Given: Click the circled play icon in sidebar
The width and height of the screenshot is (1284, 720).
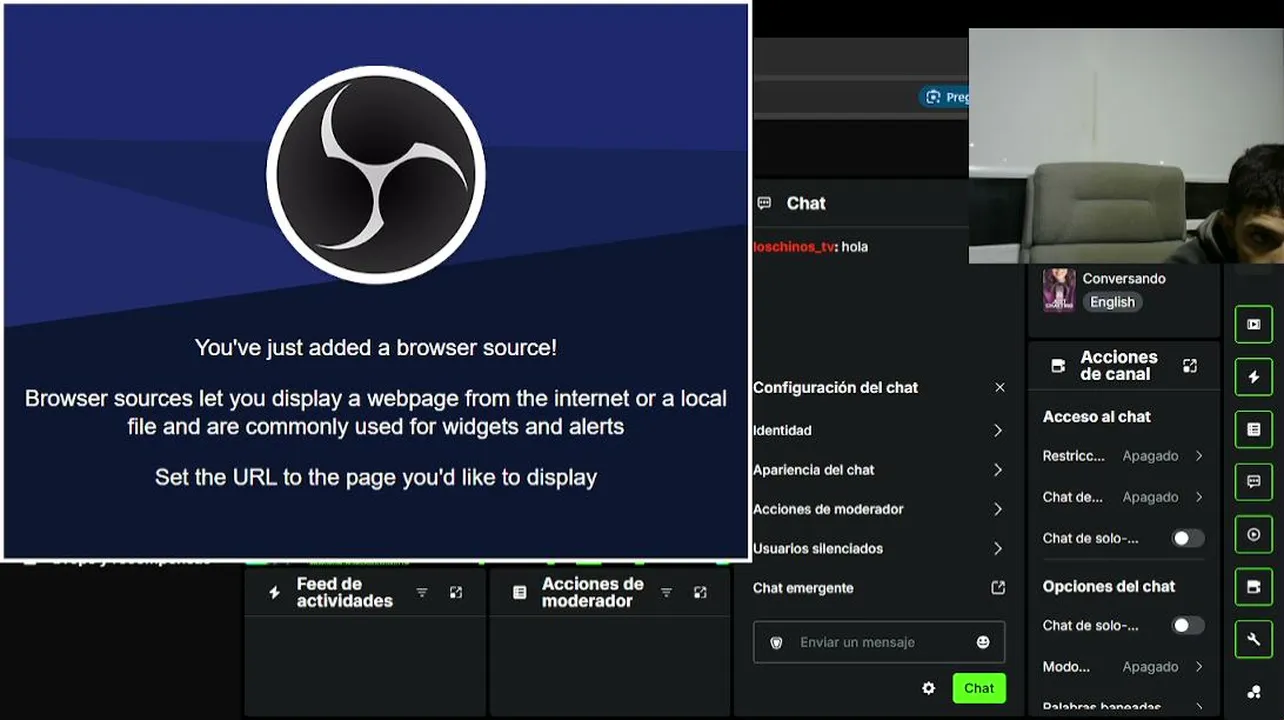Looking at the screenshot, I should 1254,535.
